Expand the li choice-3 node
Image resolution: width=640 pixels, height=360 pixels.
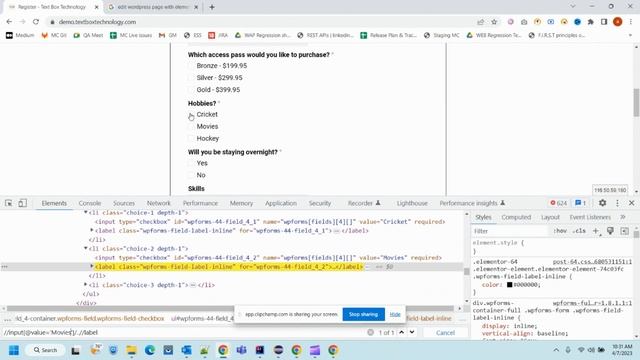point(86,284)
